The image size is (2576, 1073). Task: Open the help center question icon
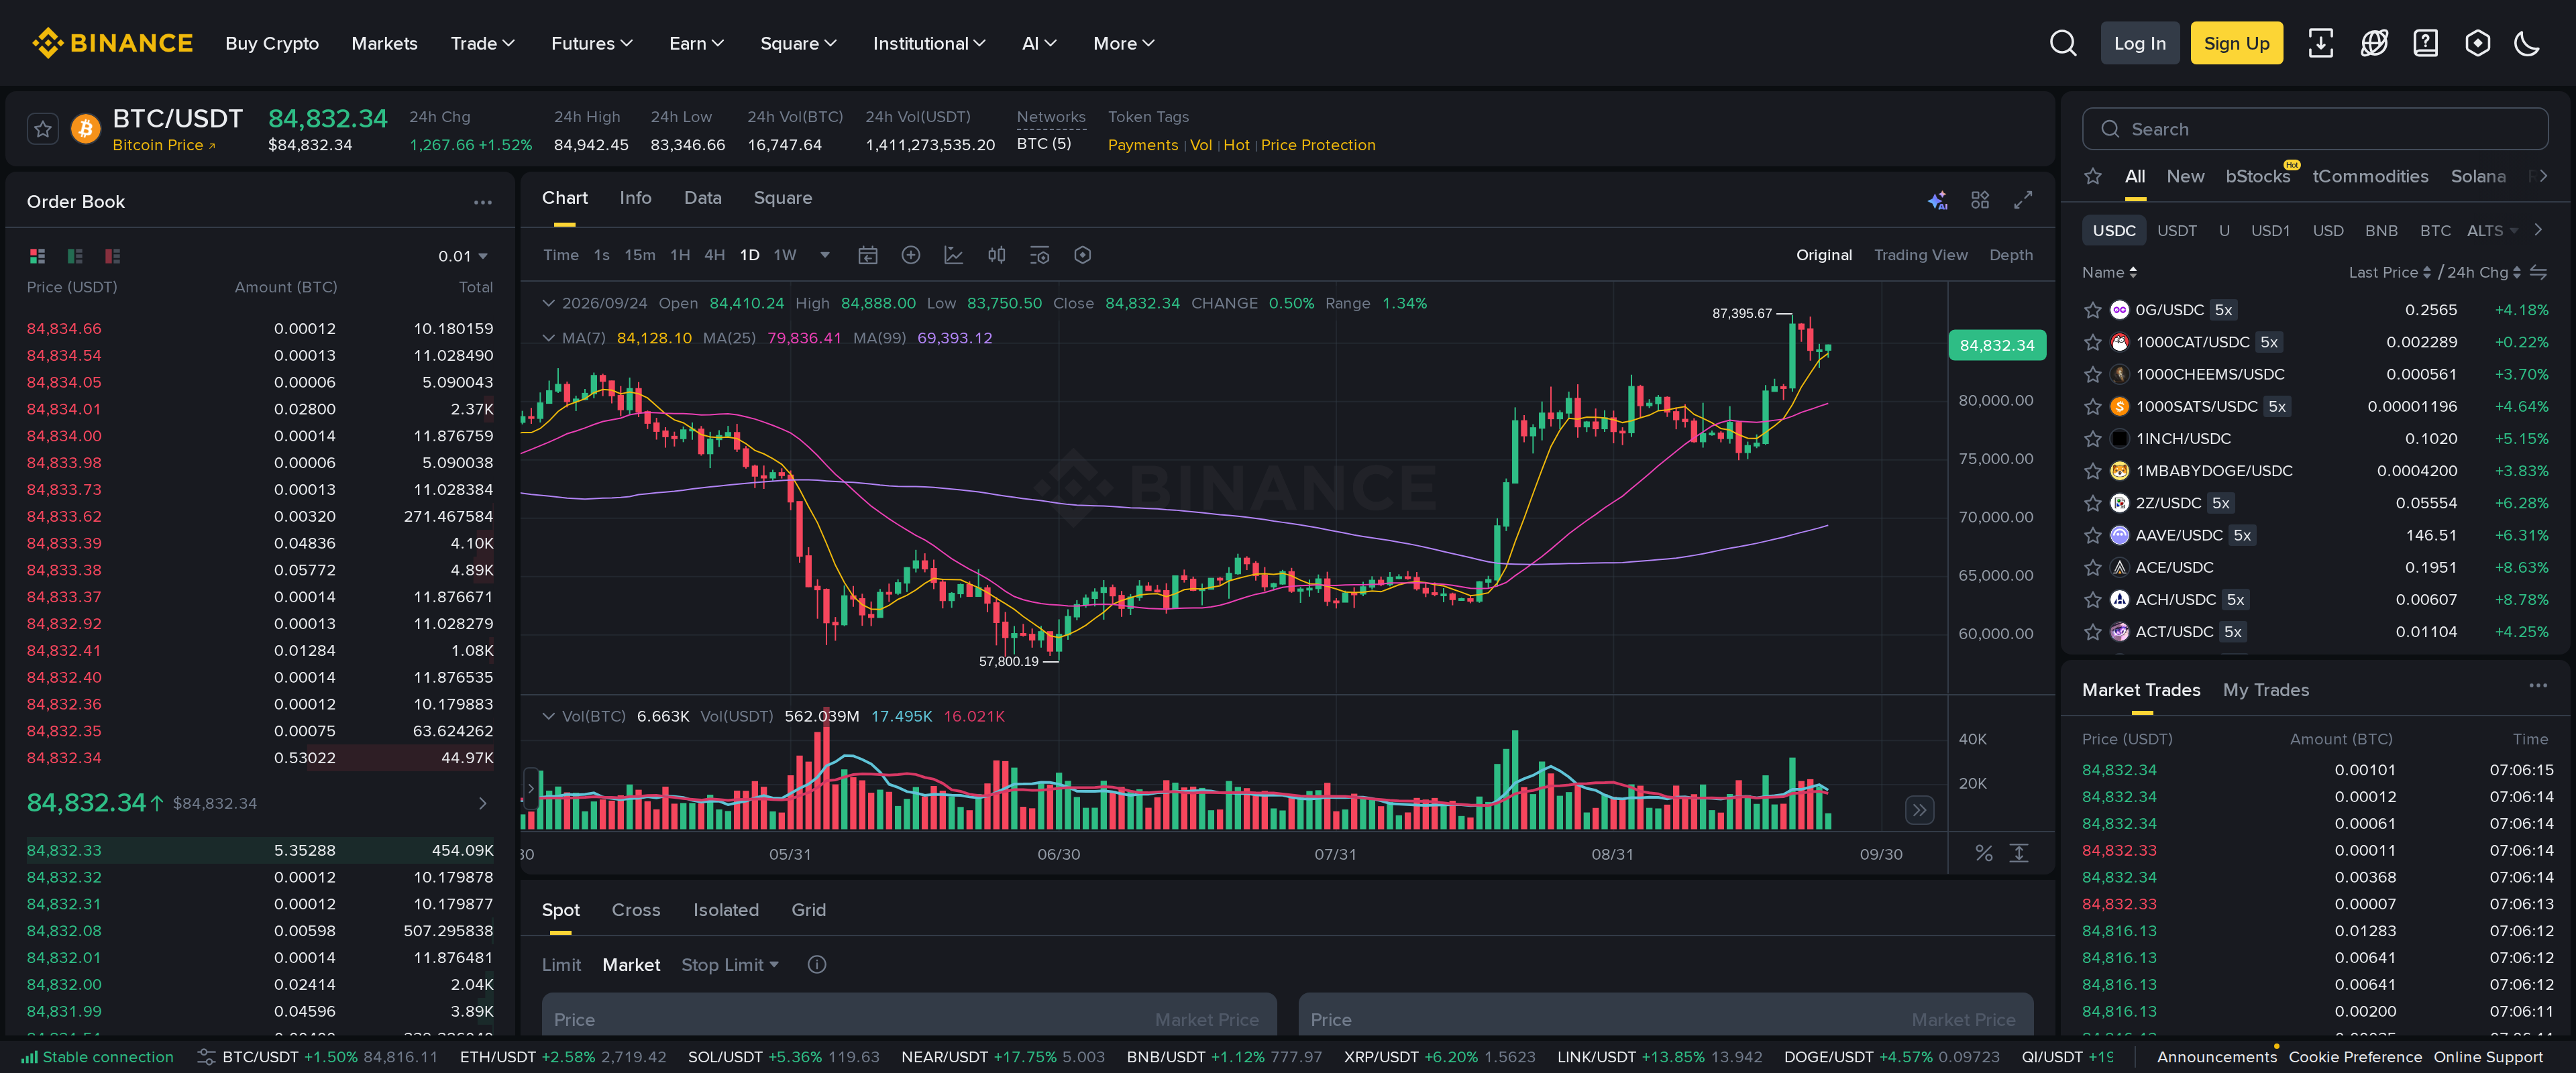click(x=2425, y=43)
